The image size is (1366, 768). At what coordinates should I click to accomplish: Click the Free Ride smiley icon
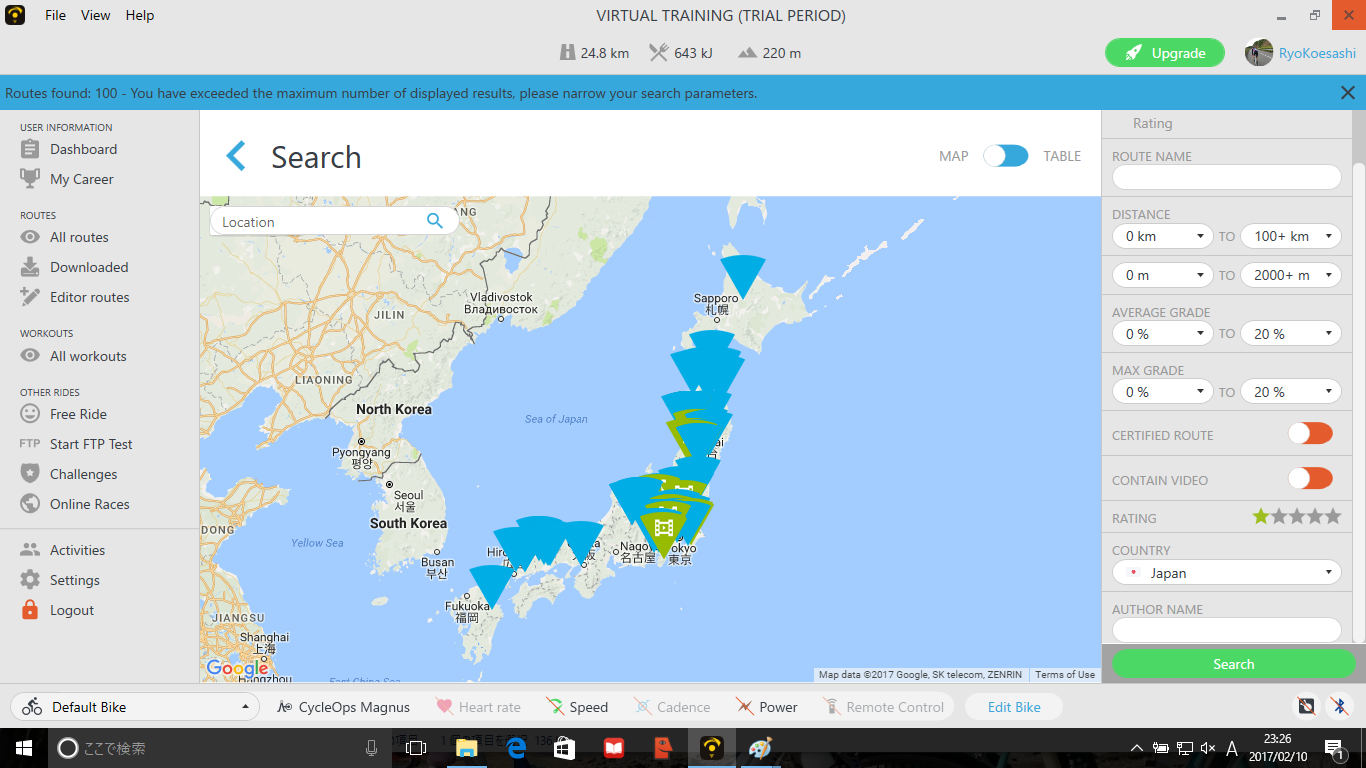pyautogui.click(x=30, y=414)
